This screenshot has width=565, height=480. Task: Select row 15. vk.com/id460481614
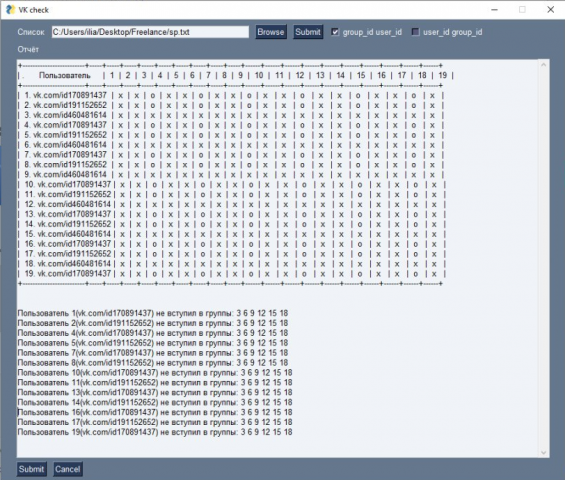(232, 234)
